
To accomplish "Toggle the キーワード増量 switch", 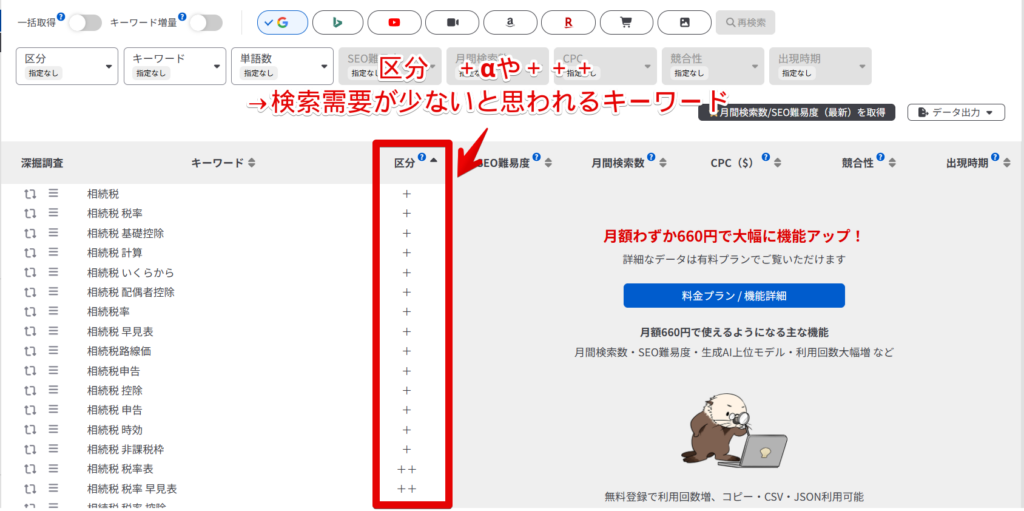I will pyautogui.click(x=206, y=23).
